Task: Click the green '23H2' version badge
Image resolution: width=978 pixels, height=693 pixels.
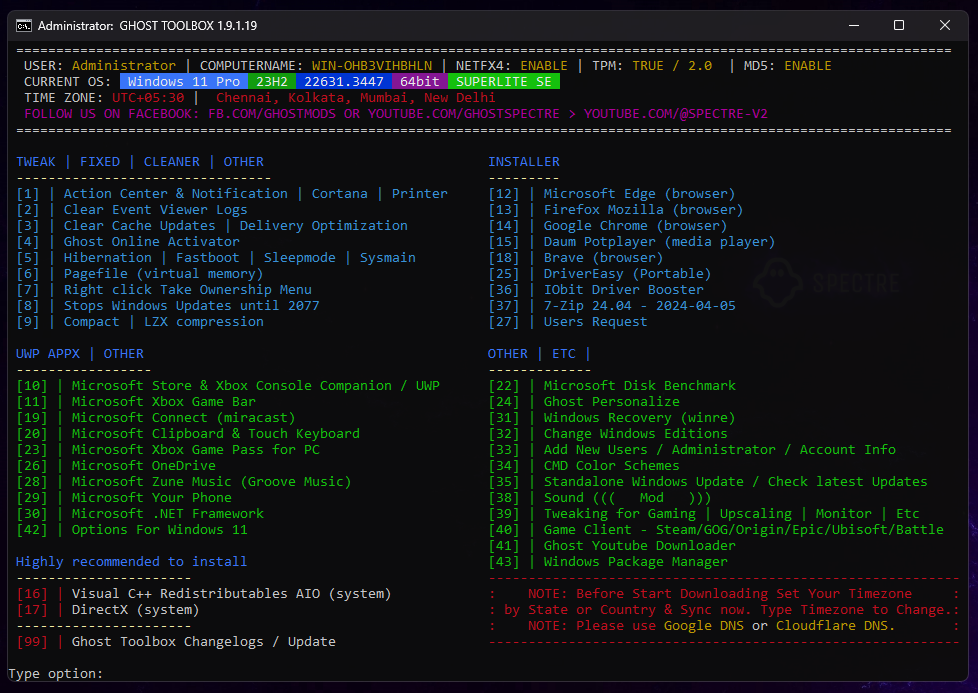Action: coord(272,82)
